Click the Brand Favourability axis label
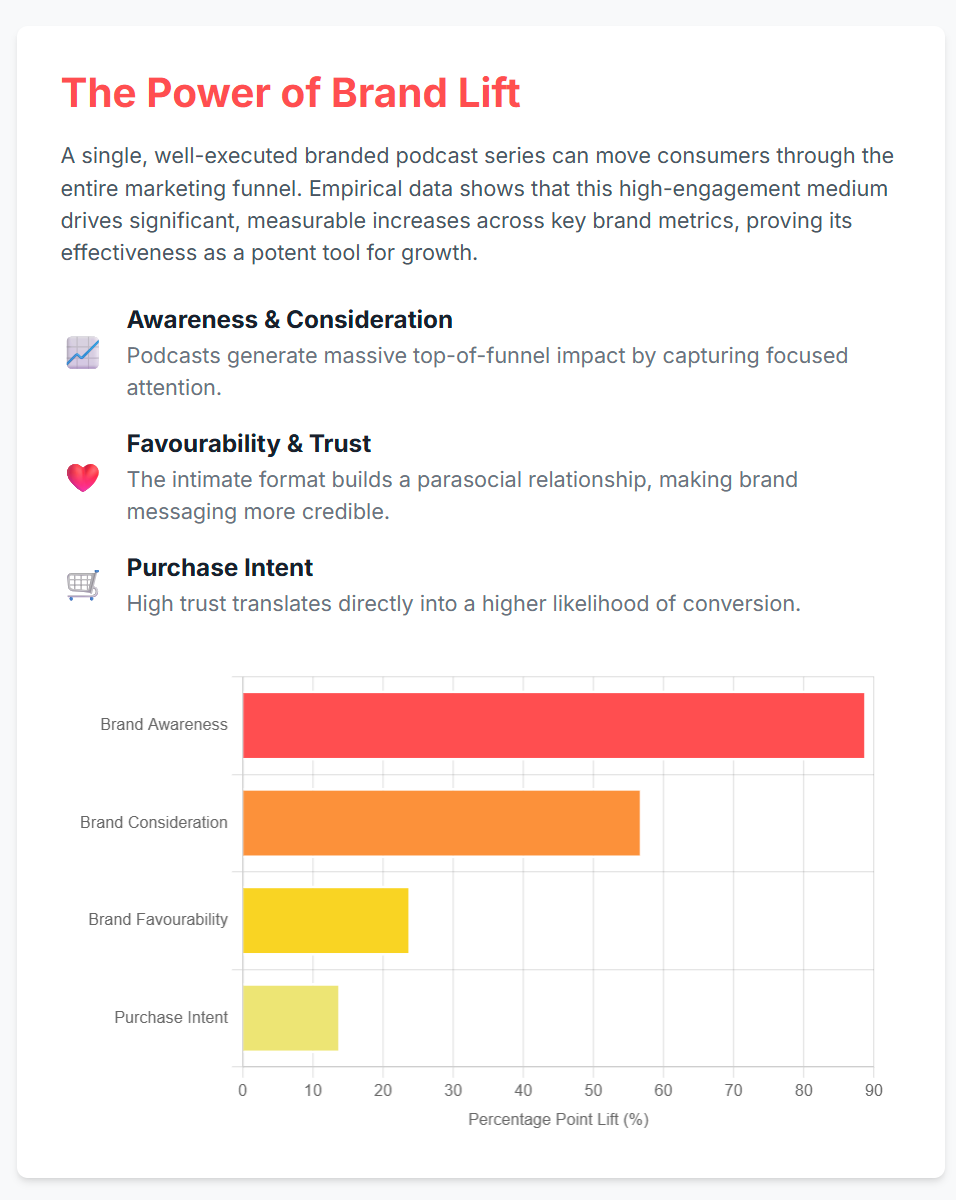The width and height of the screenshot is (956, 1200). click(x=158, y=920)
